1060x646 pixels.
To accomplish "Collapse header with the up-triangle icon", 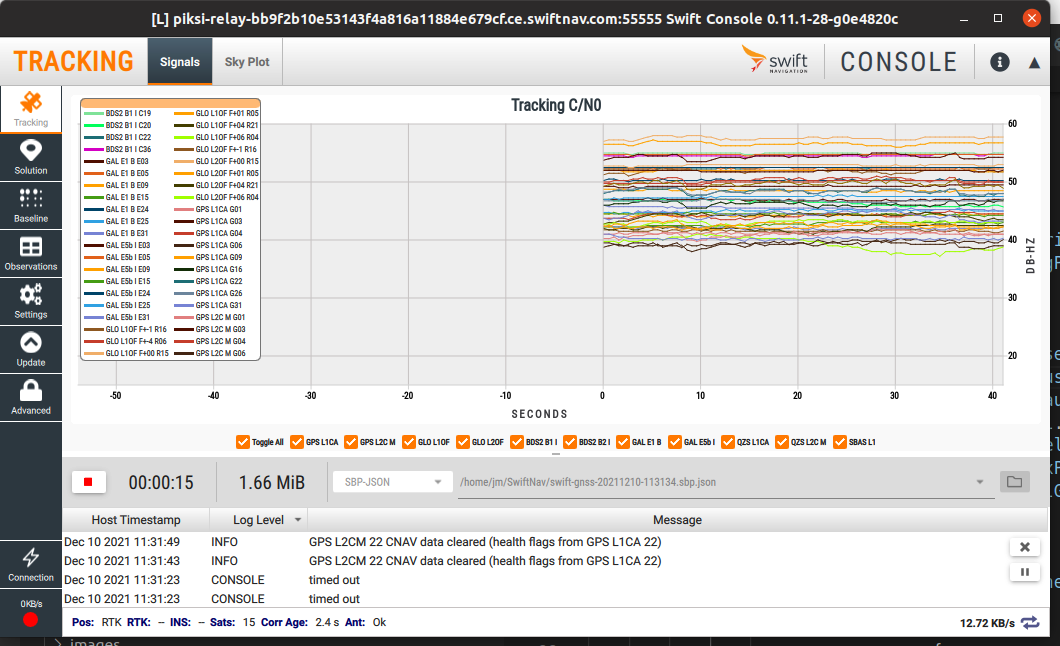I will pyautogui.click(x=1034, y=63).
